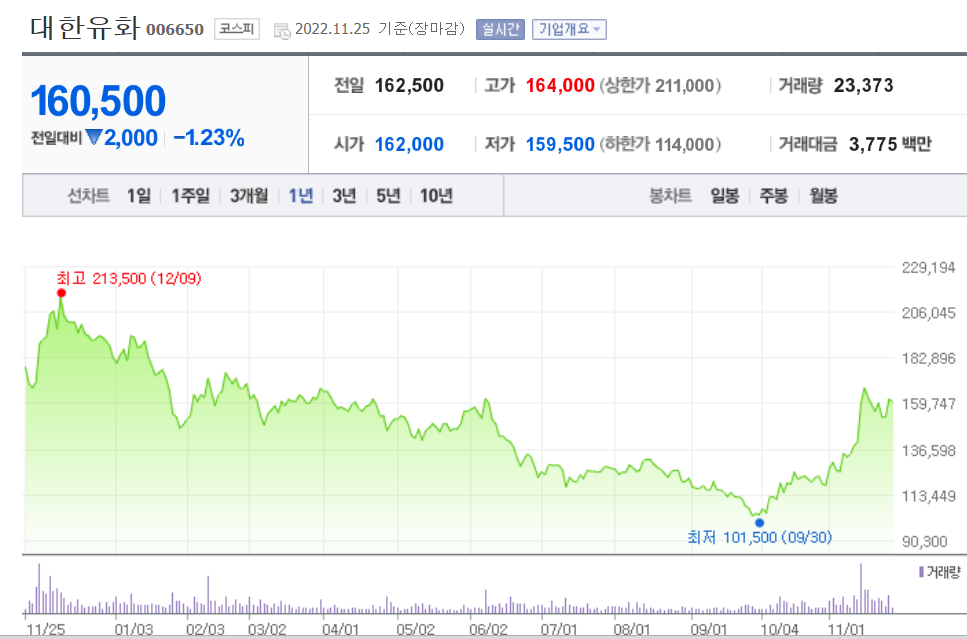967x639 pixels.
Task: Click the purple 거래량 legend marker
Action: click(x=921, y=572)
